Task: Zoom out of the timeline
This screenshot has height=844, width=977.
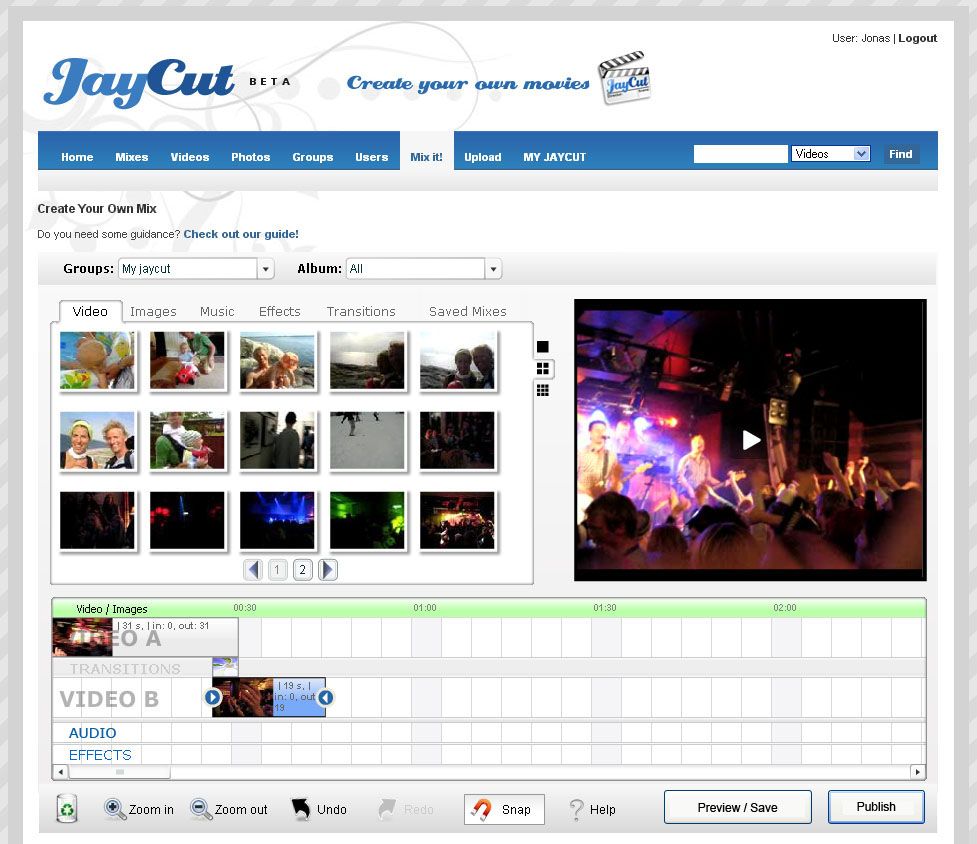Action: tap(228, 809)
